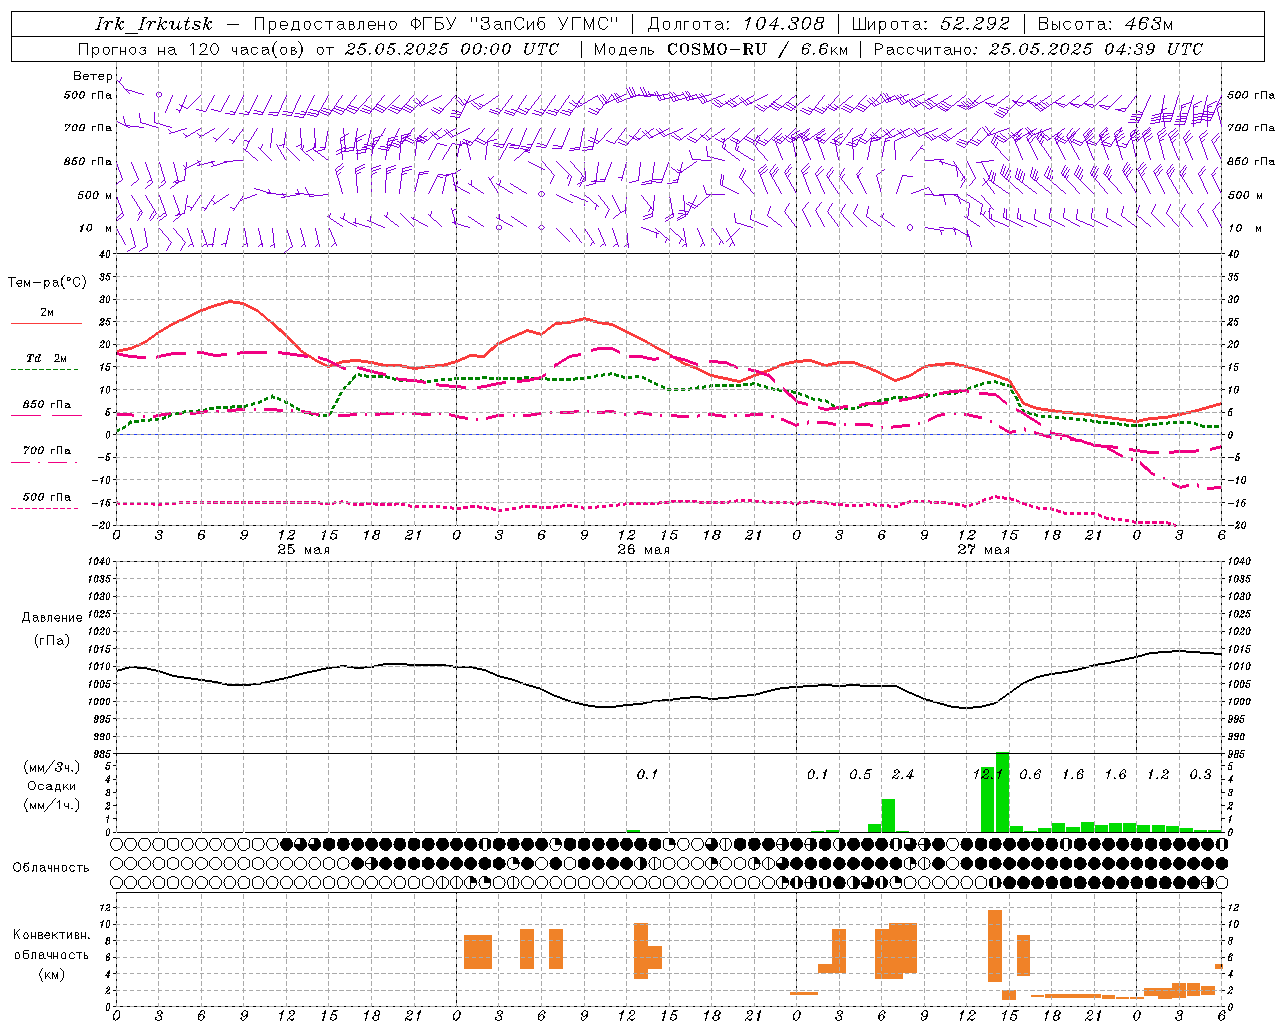The image size is (1280, 1024).
Task: Click the Давление panel label
Action: point(52,618)
